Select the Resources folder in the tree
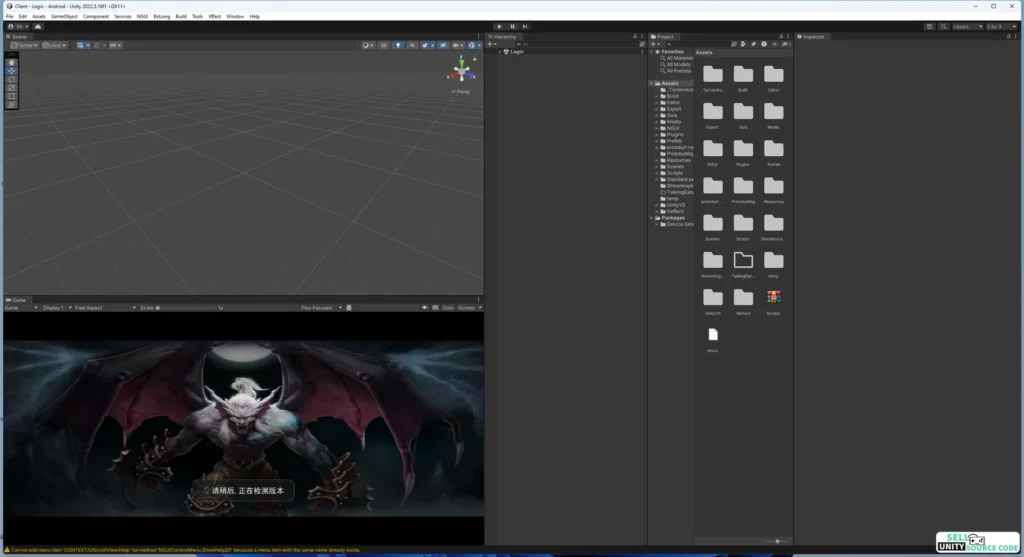 tap(678, 160)
